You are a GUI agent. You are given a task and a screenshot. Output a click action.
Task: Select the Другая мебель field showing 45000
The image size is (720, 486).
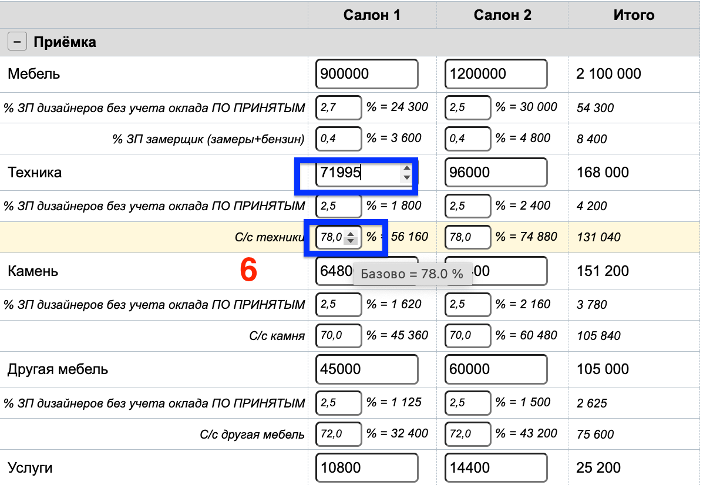[366, 369]
